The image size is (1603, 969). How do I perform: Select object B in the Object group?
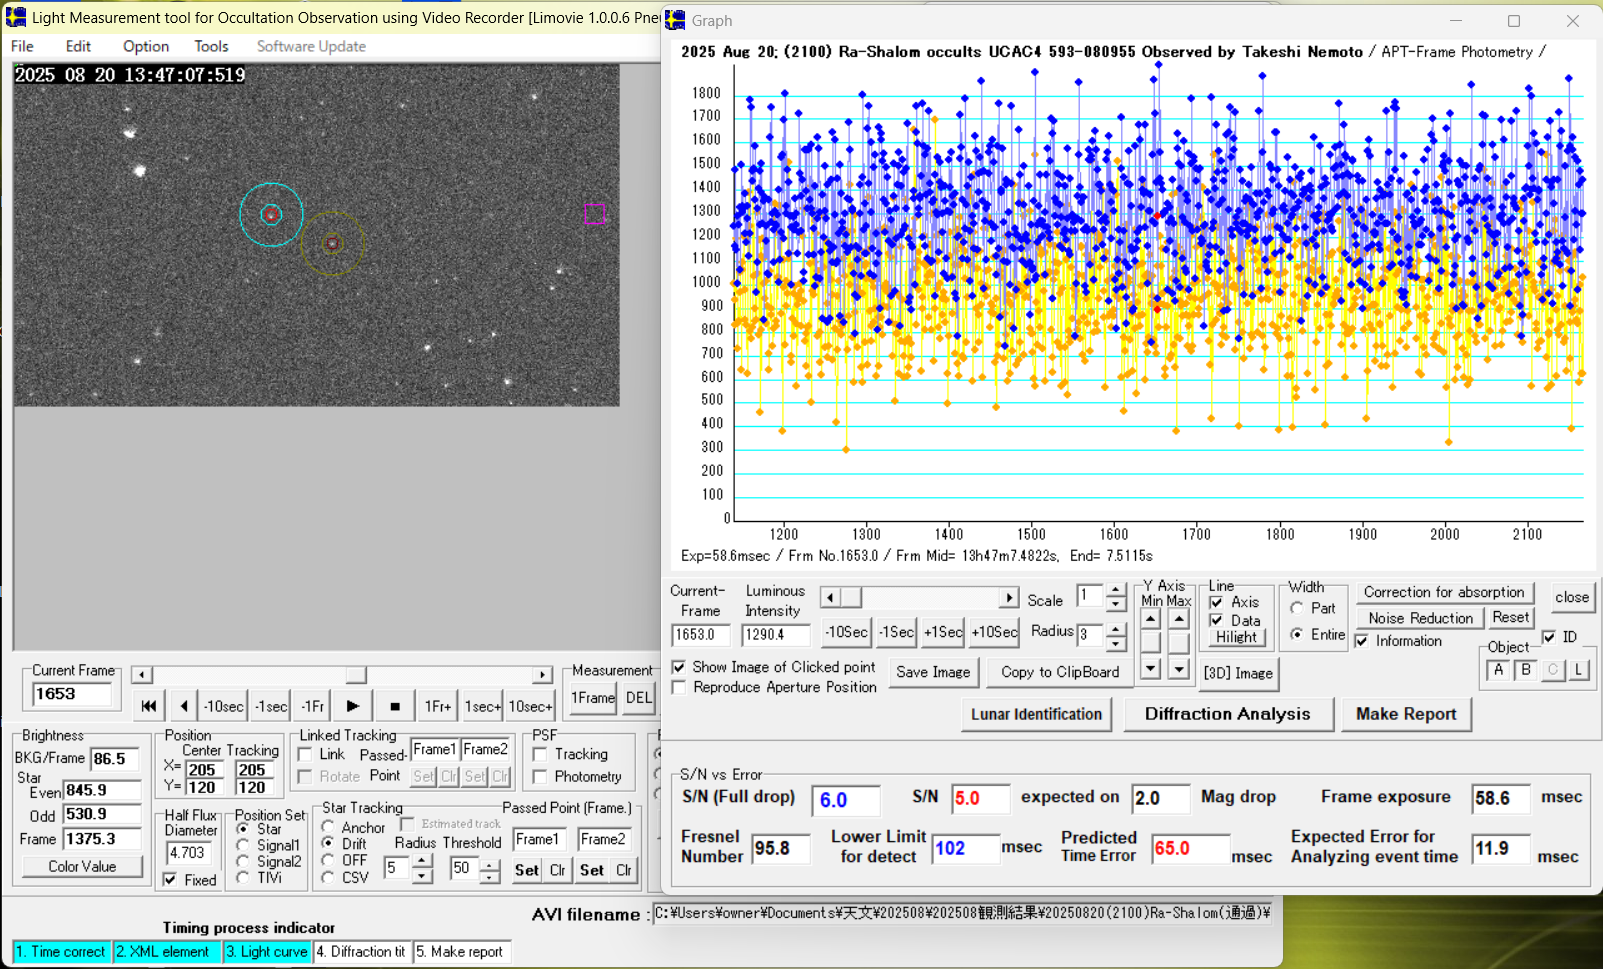pos(1525,670)
